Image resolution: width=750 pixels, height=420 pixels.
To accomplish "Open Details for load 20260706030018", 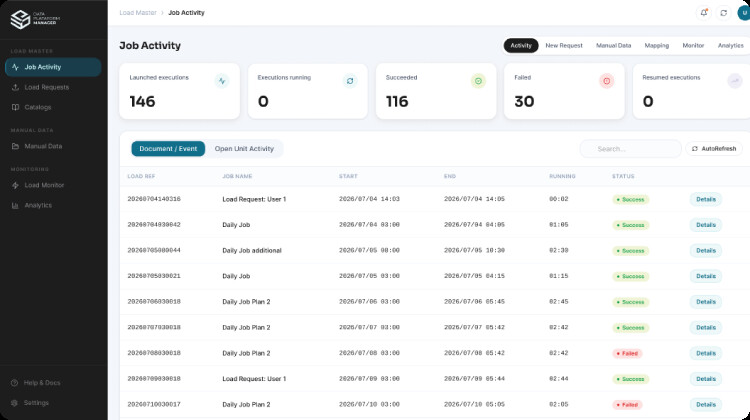I will coord(706,302).
